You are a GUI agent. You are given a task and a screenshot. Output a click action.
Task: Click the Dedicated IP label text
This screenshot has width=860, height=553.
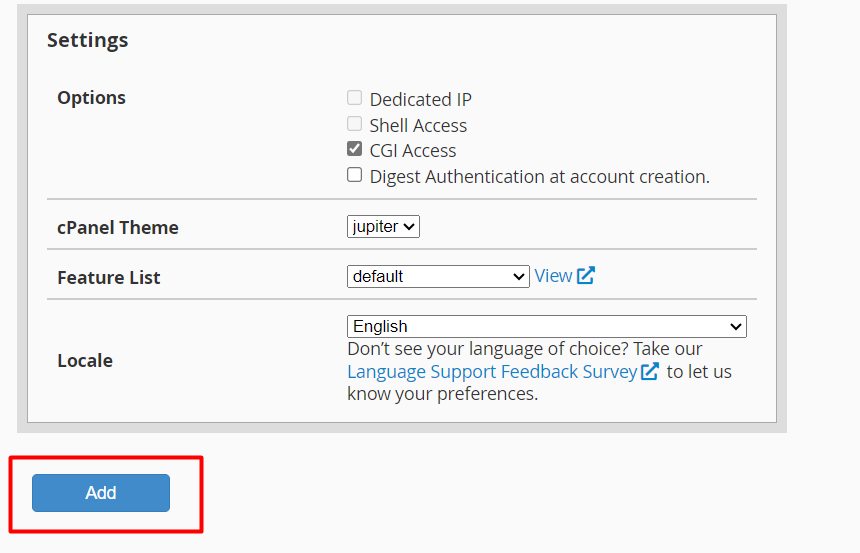coord(420,100)
